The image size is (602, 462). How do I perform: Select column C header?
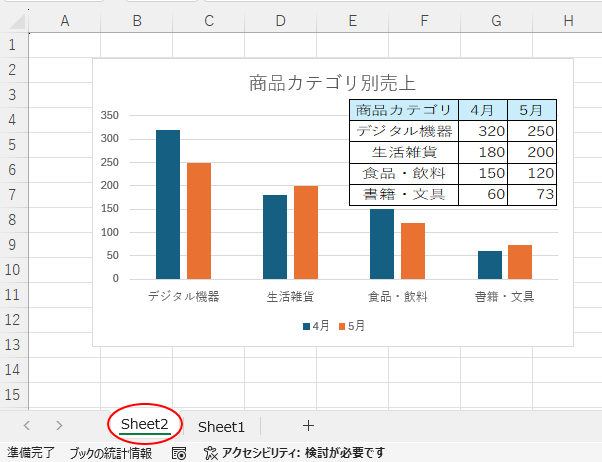(208, 21)
